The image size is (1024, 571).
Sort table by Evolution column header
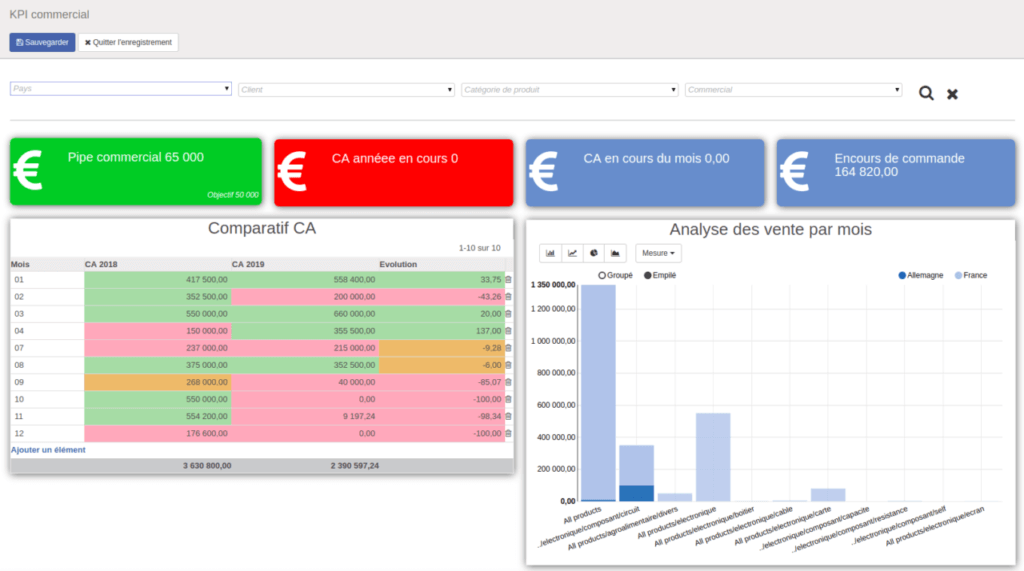coord(398,264)
